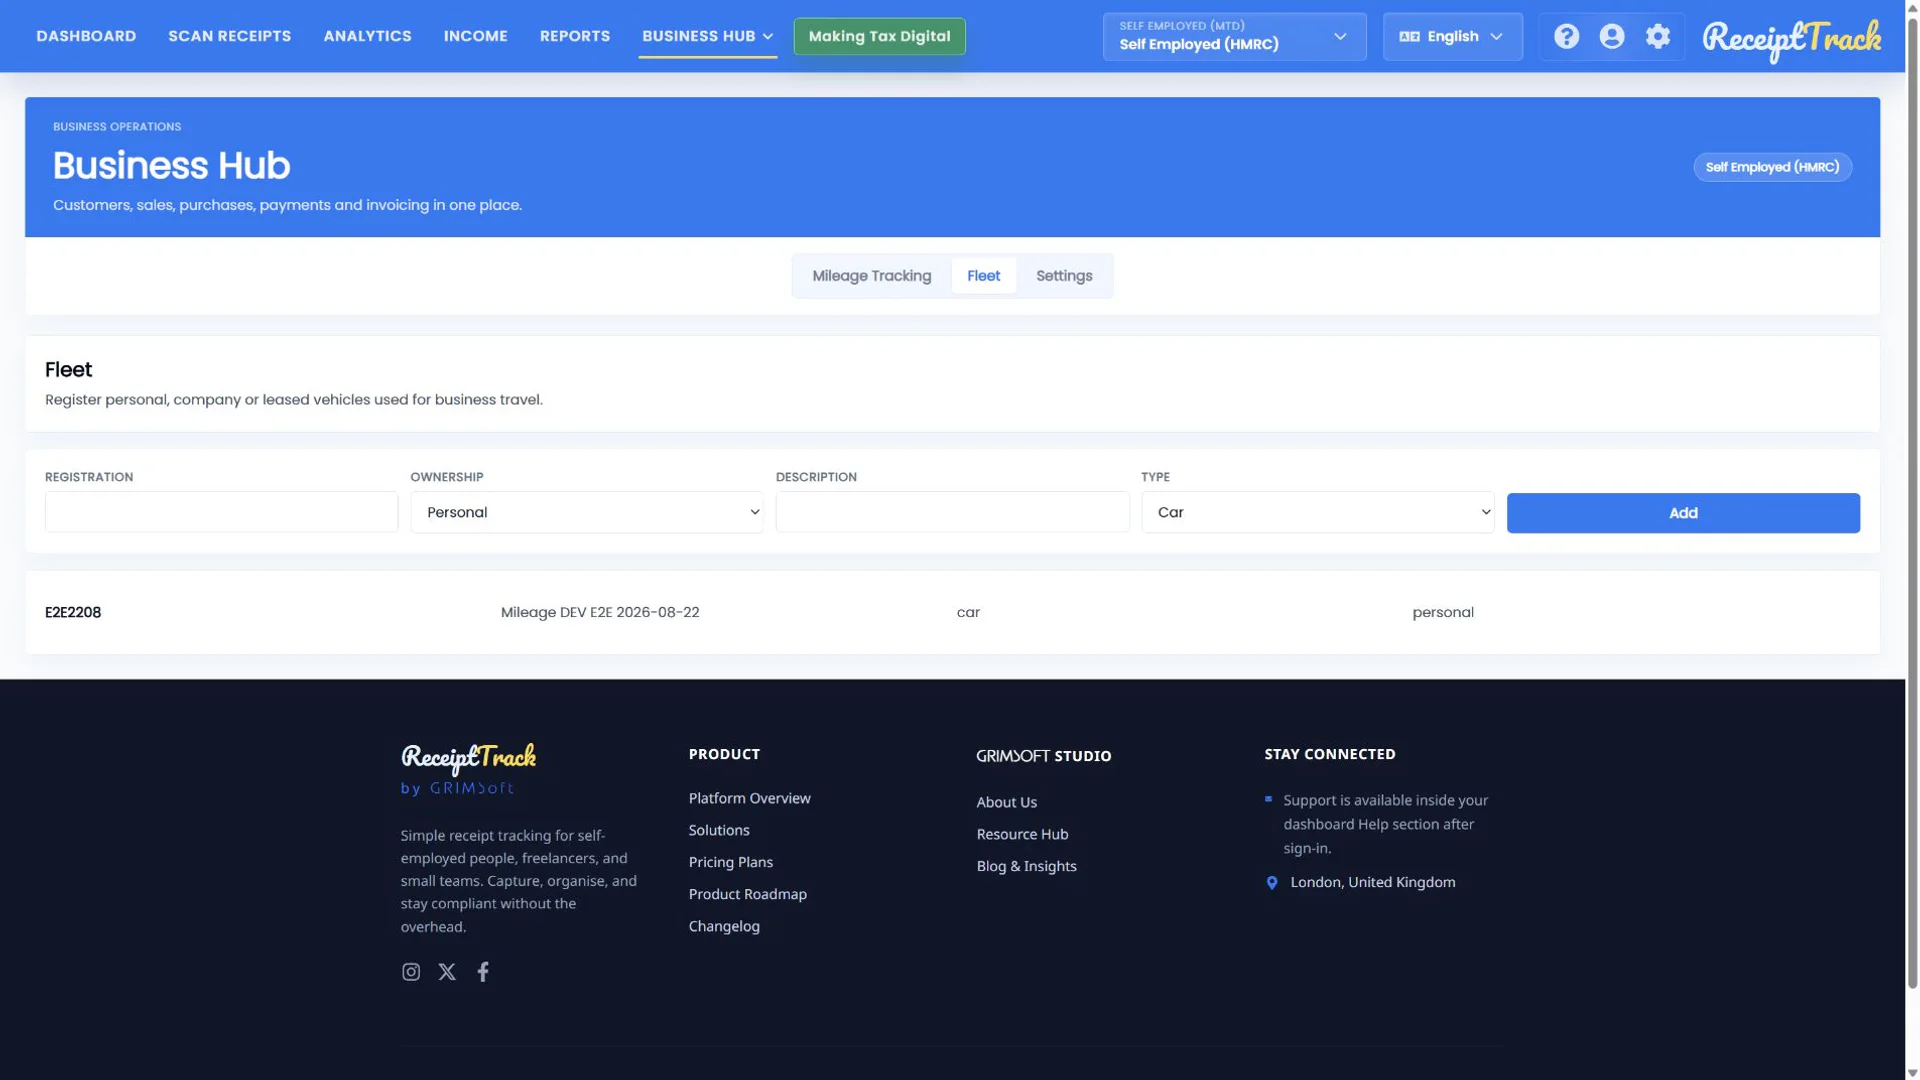Click the GRIMSOFT STUDIO footer heading
This screenshot has width=1920, height=1080.
tap(1043, 756)
